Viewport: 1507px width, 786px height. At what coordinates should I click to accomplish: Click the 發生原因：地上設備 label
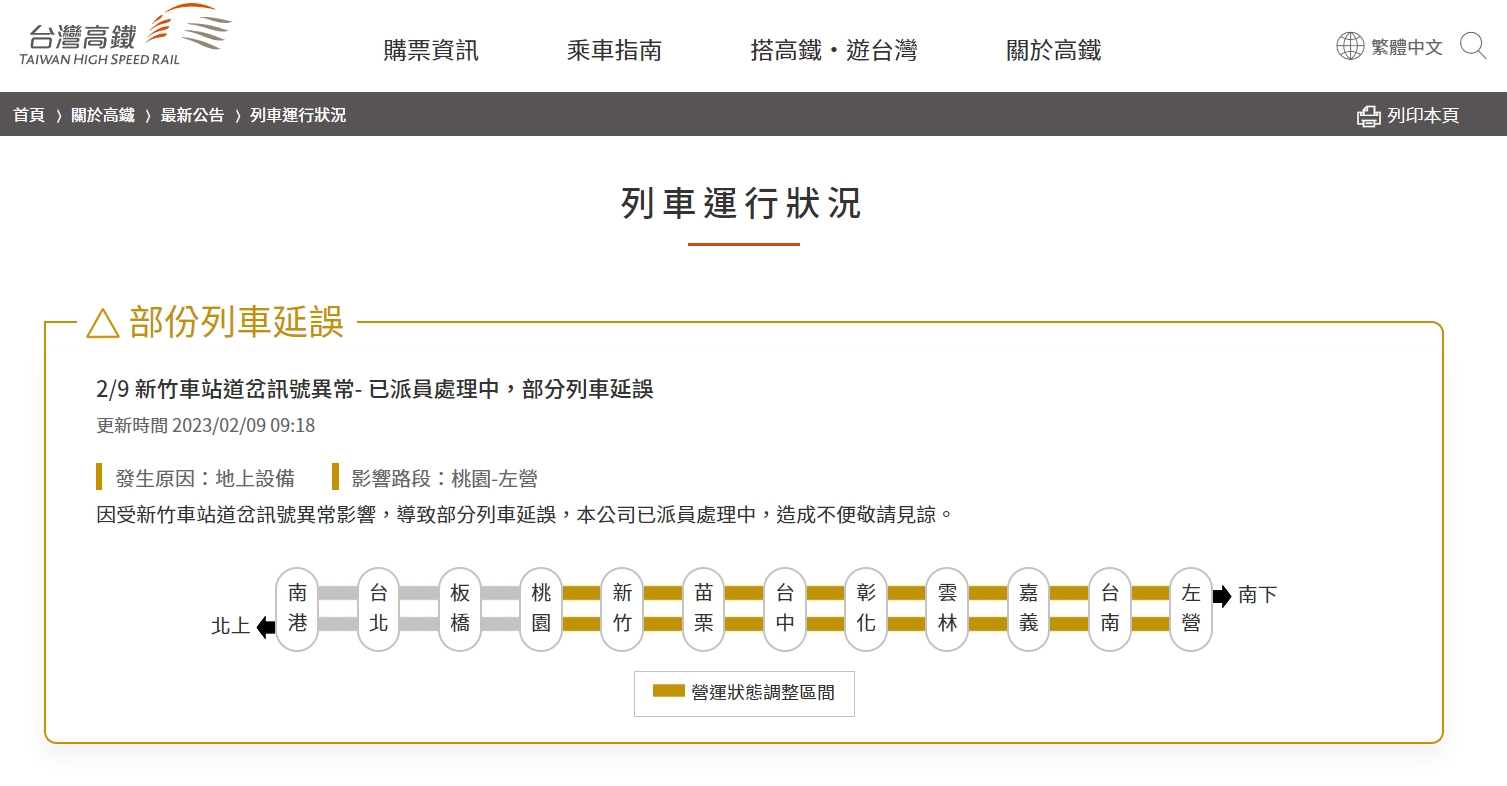pos(205,478)
